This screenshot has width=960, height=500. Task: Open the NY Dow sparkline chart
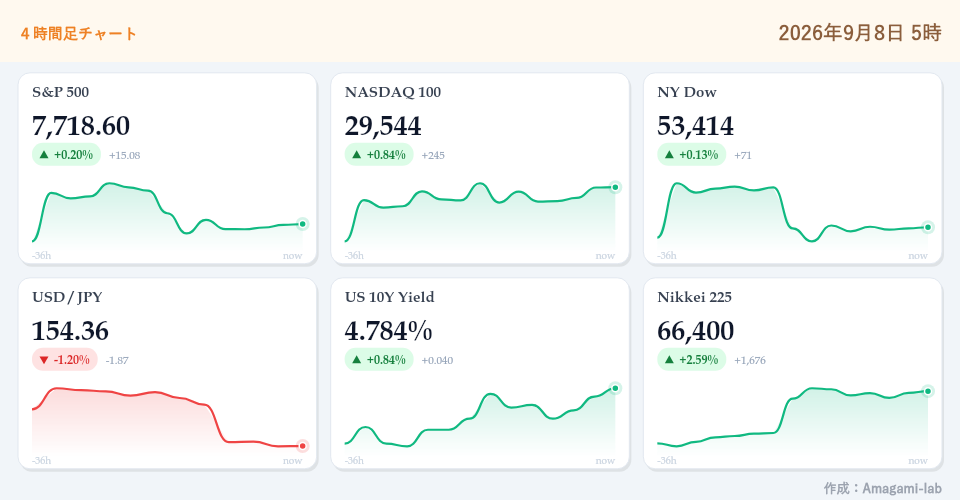pos(793,215)
